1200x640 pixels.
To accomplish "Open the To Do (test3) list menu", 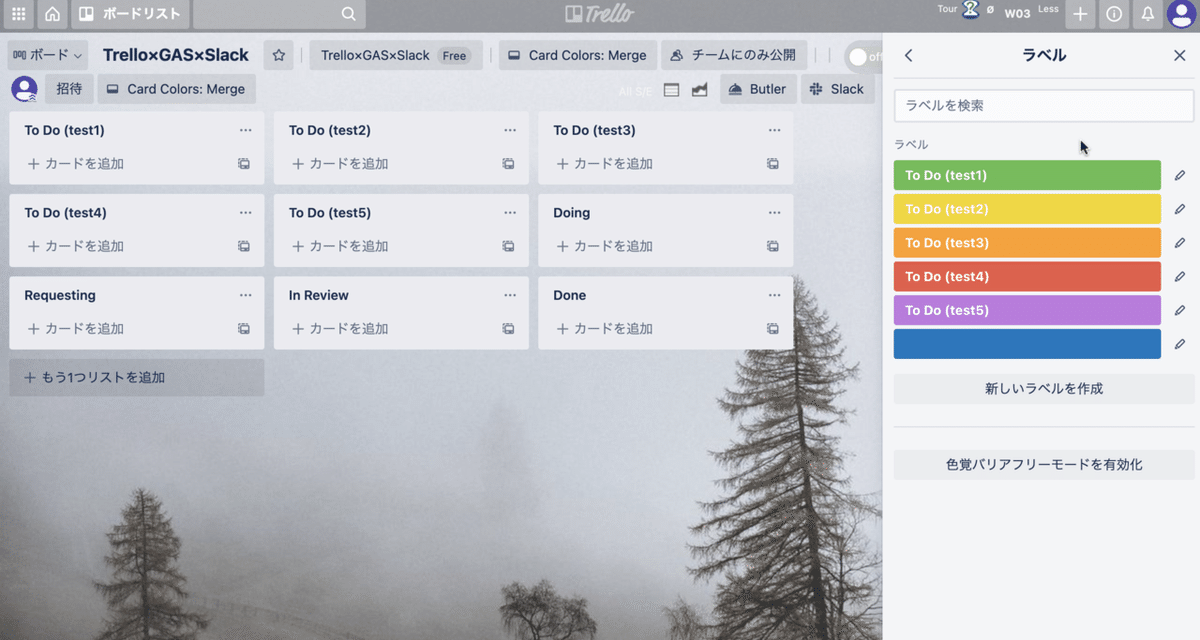I will pos(775,130).
